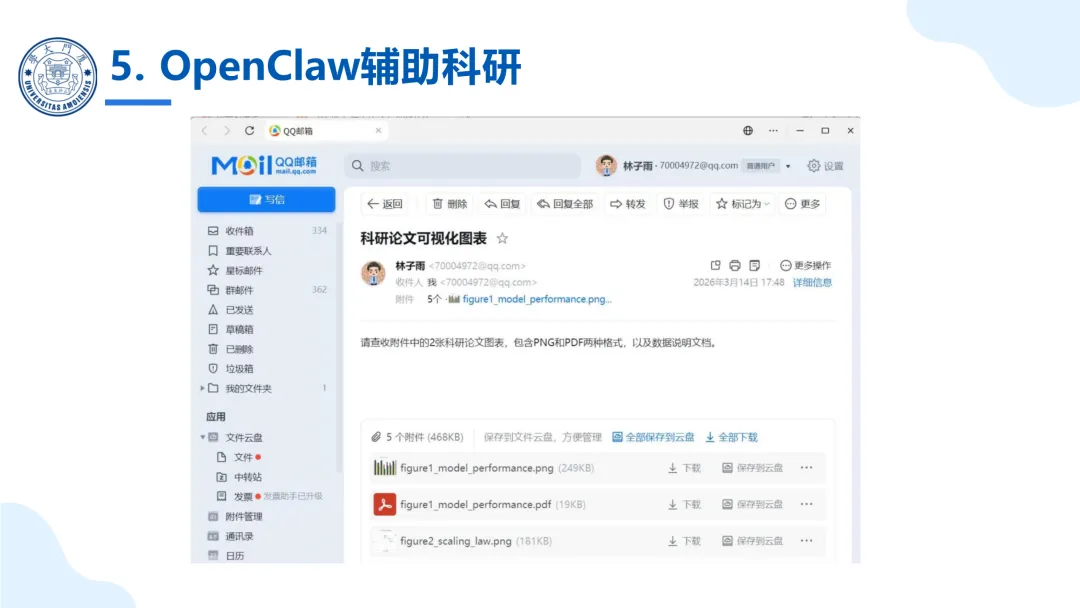Screen dimensions: 1080x608
Task: Open more options for figure1_model_performance.pdf
Action: point(807,505)
